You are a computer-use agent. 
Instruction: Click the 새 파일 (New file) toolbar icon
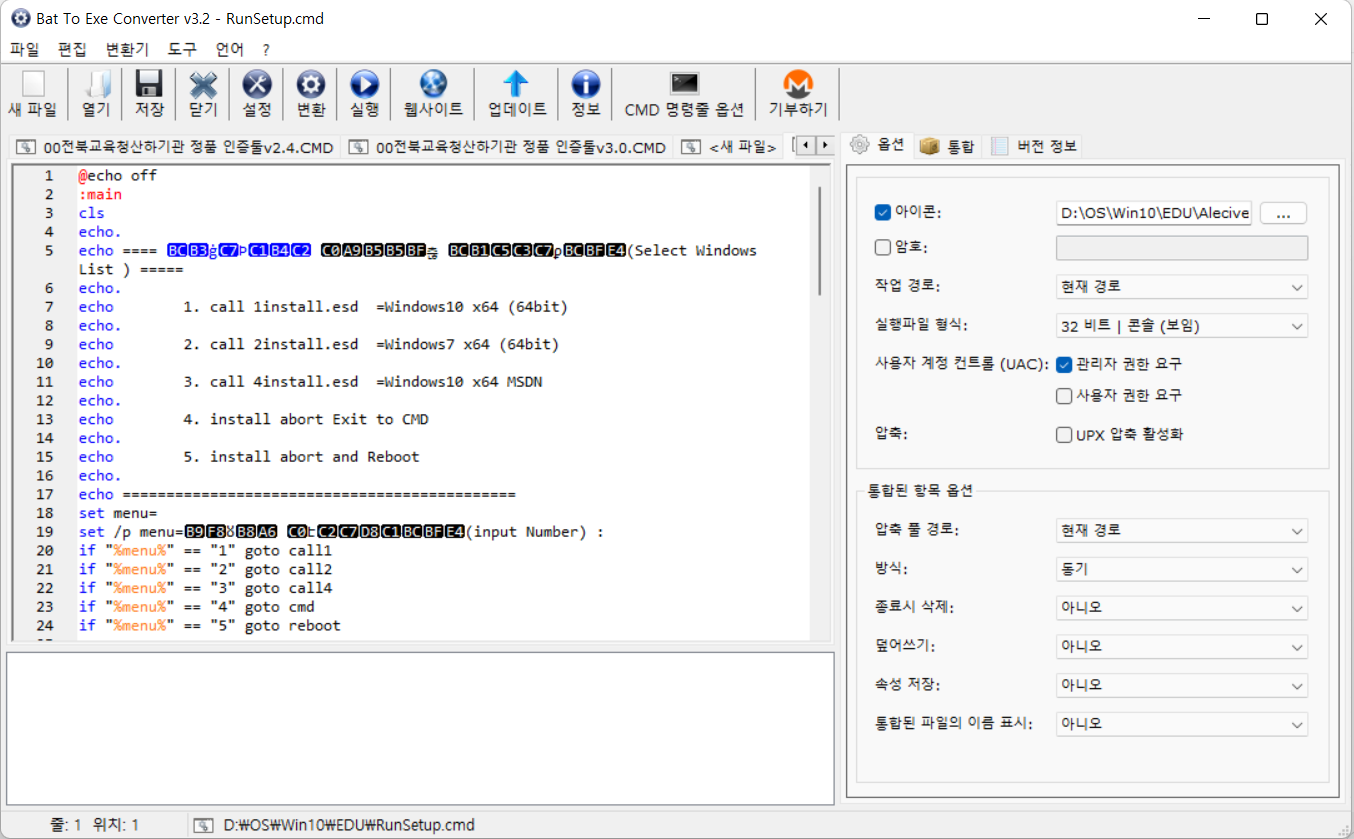(x=33, y=85)
